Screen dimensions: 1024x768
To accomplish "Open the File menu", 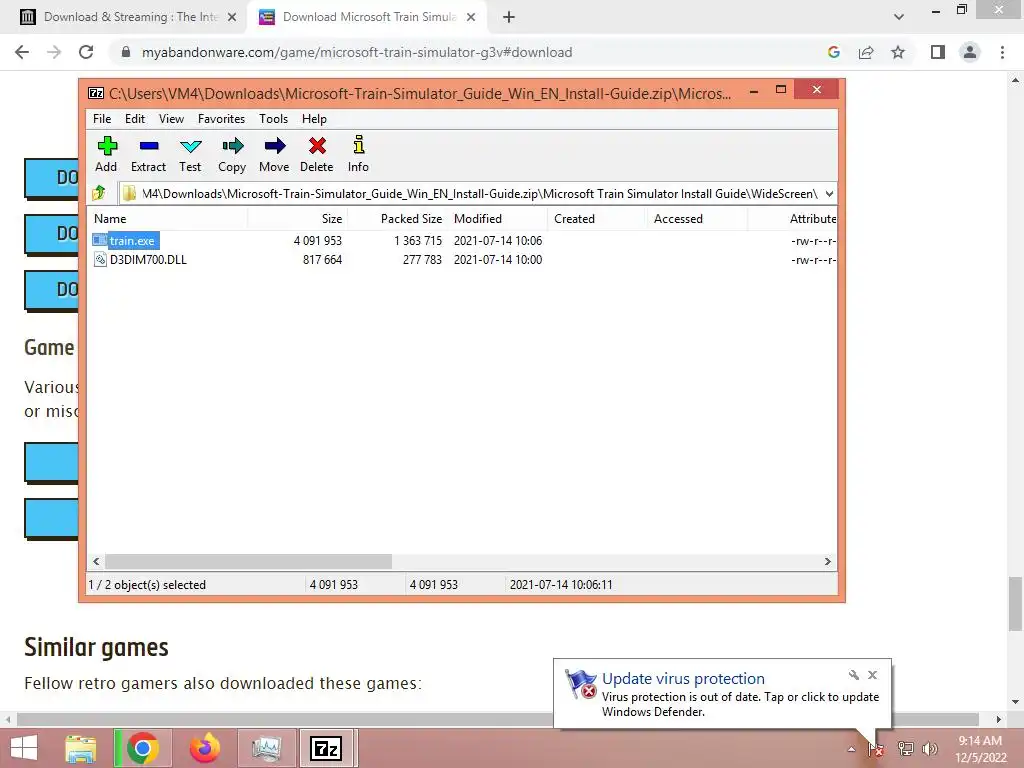I will [102, 119].
